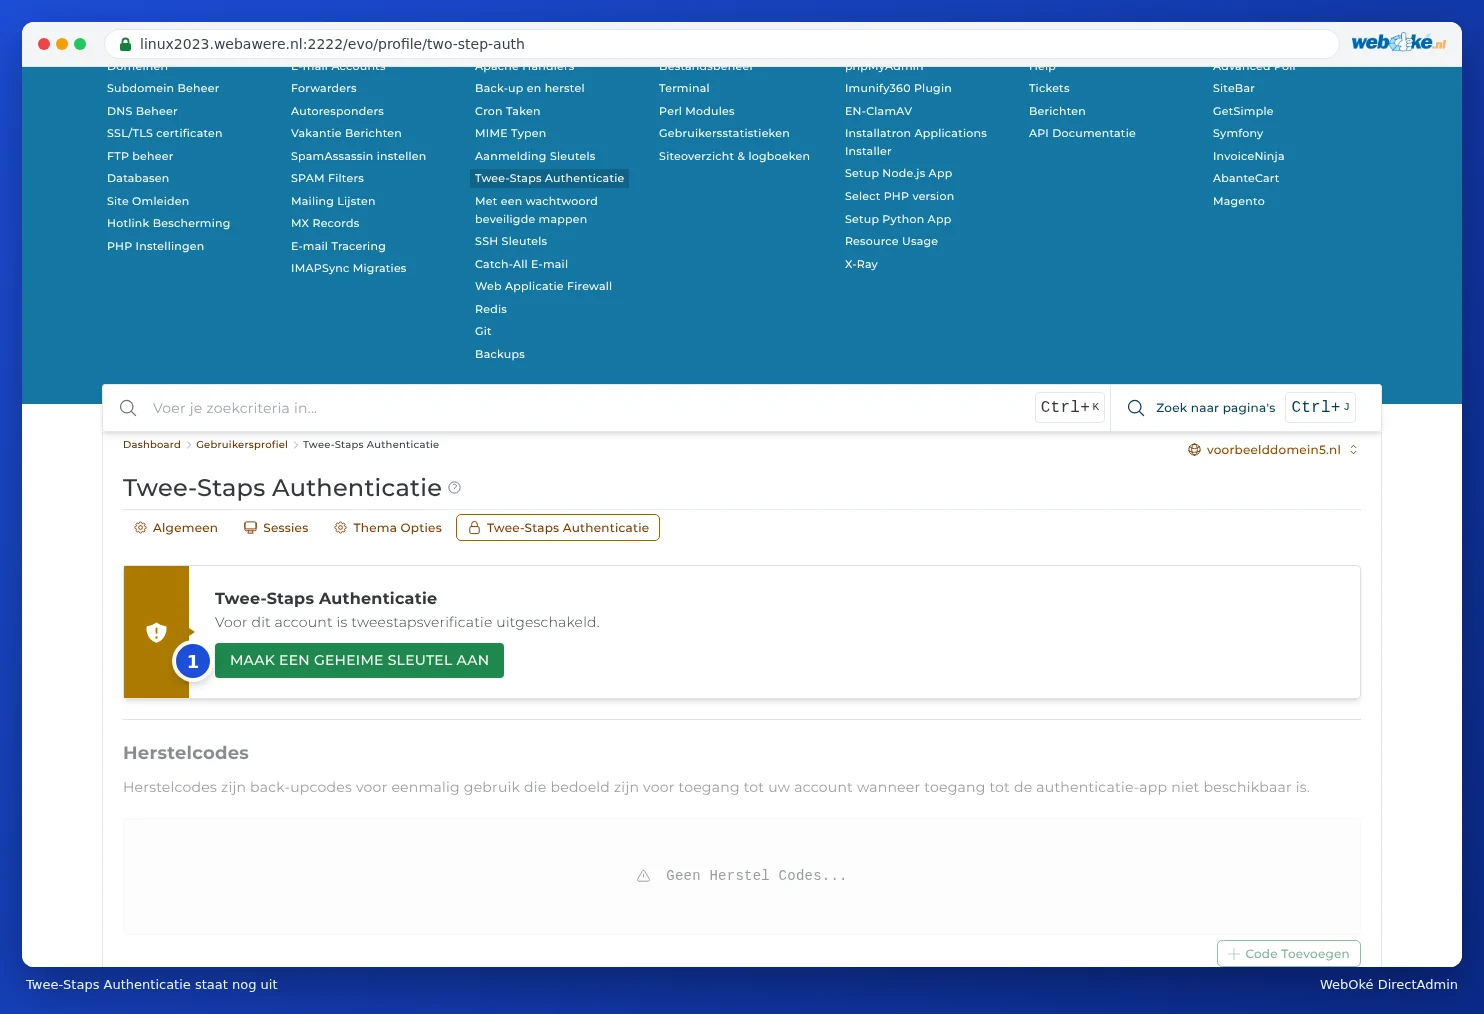
Task: Open the Databasen page
Action: [138, 178]
